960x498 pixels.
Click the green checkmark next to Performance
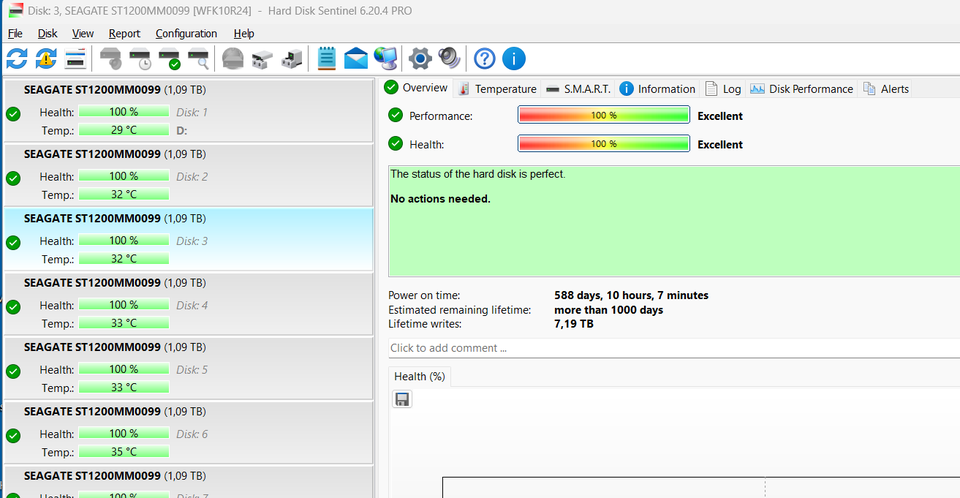[396, 115]
